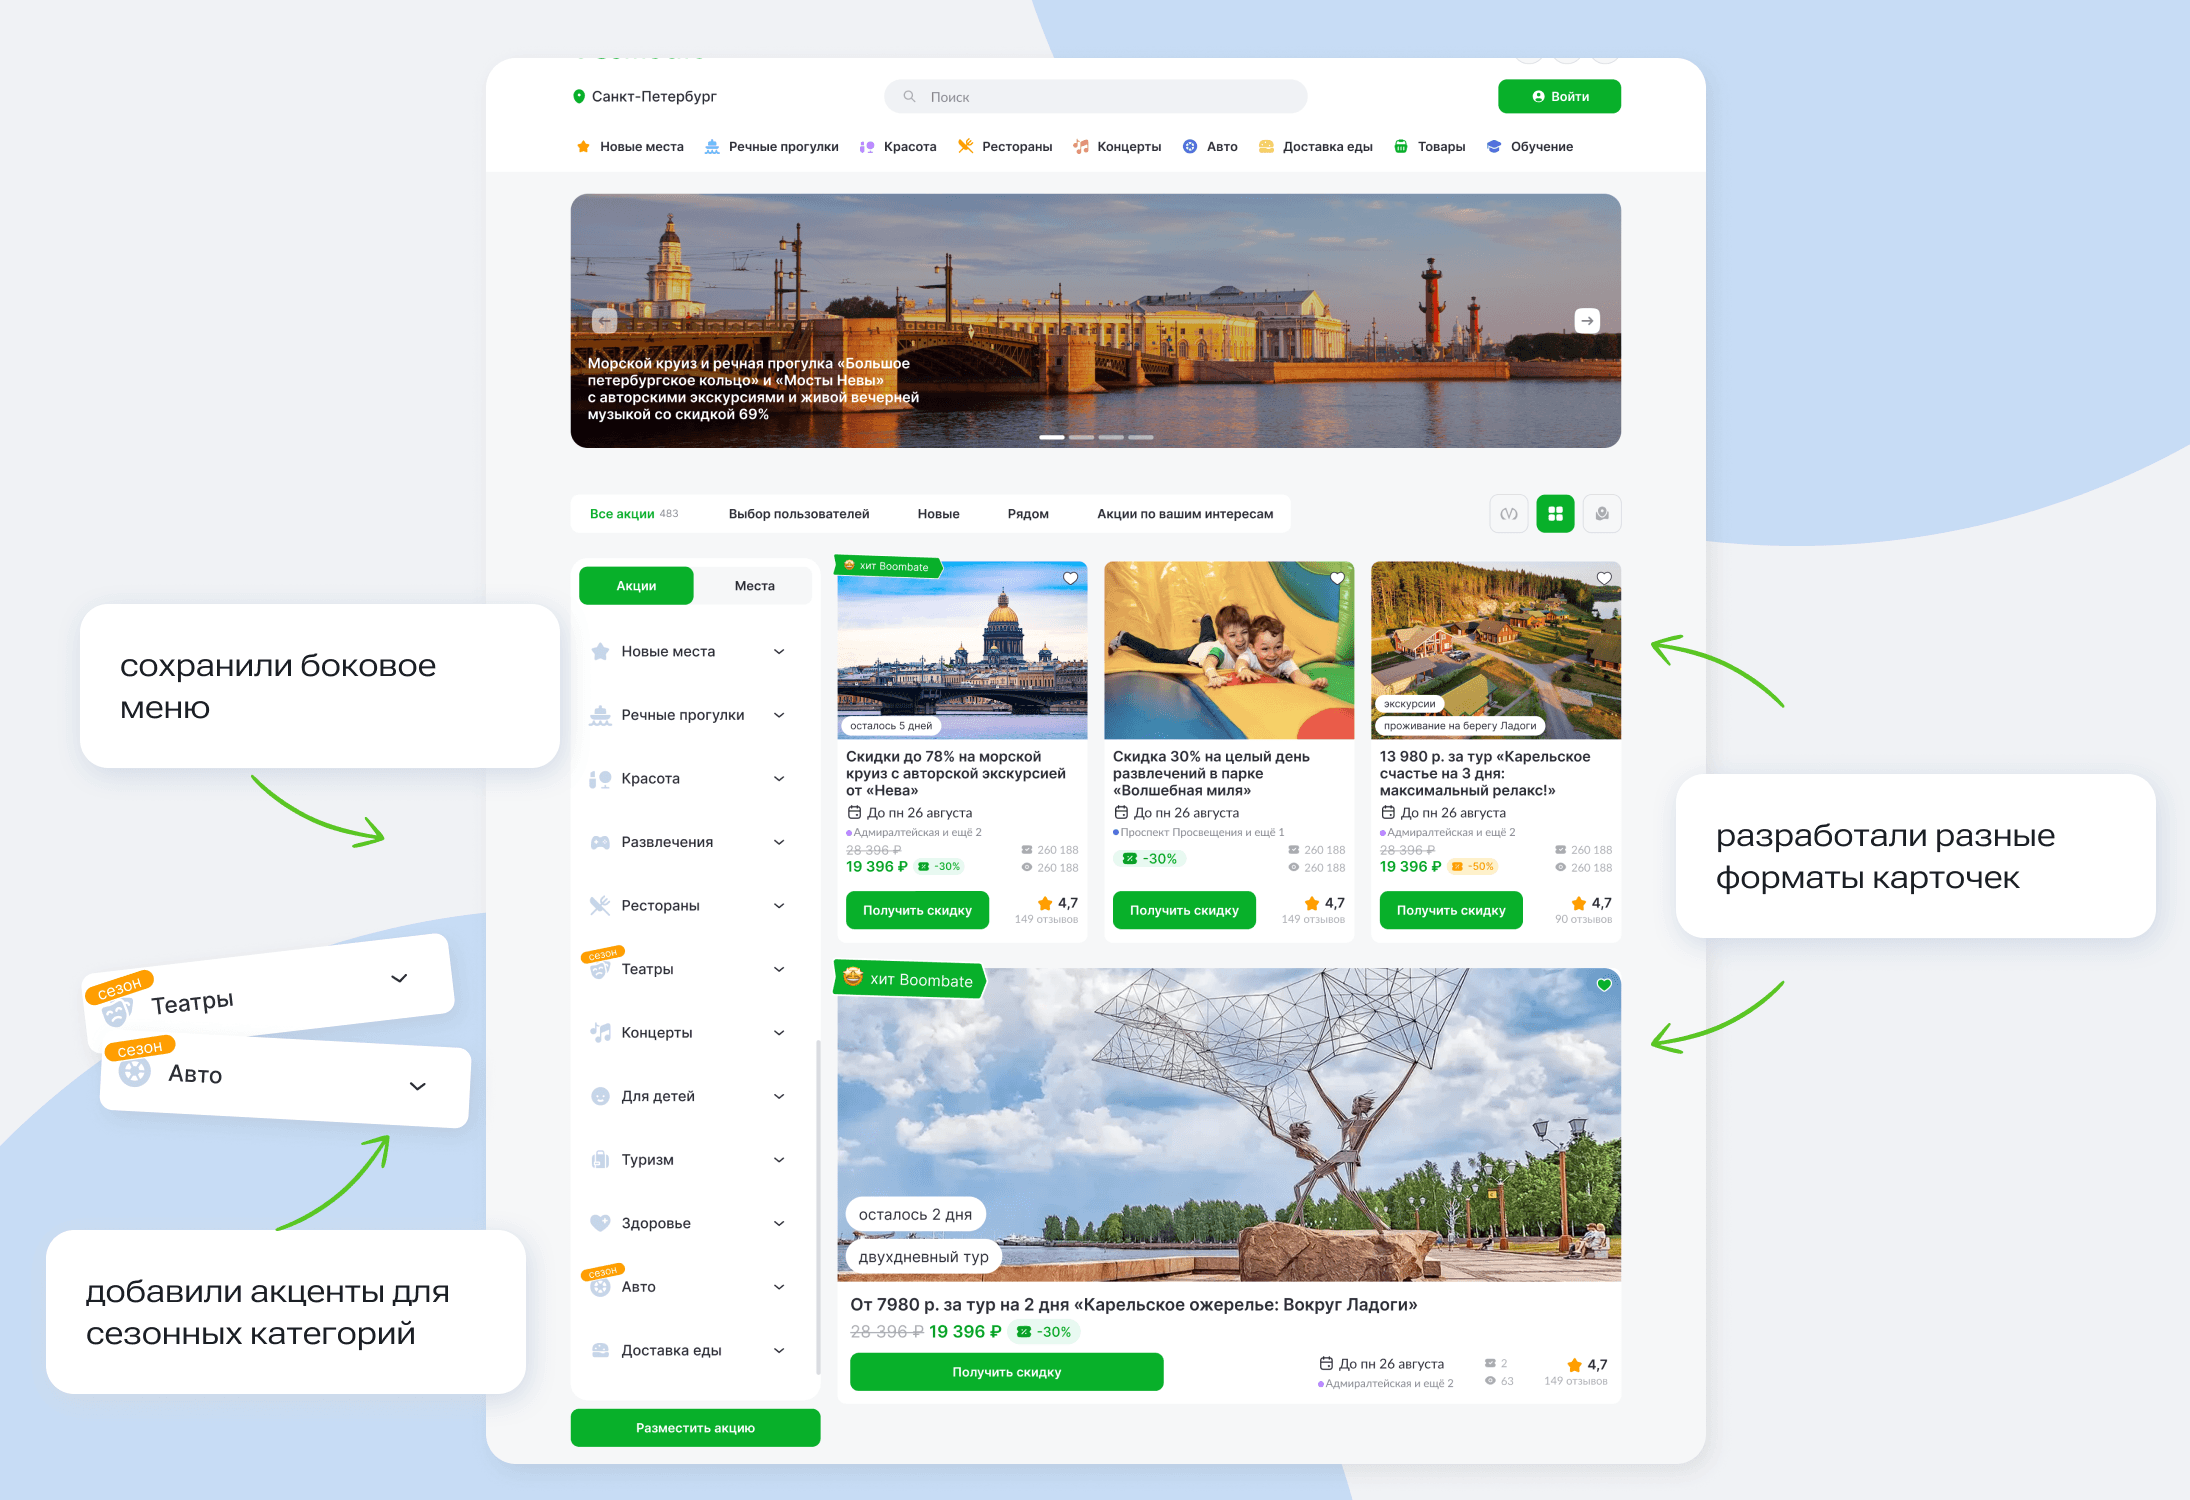Get discount on the Карельское счастье card
The image size is (2190, 1500).
click(1451, 910)
